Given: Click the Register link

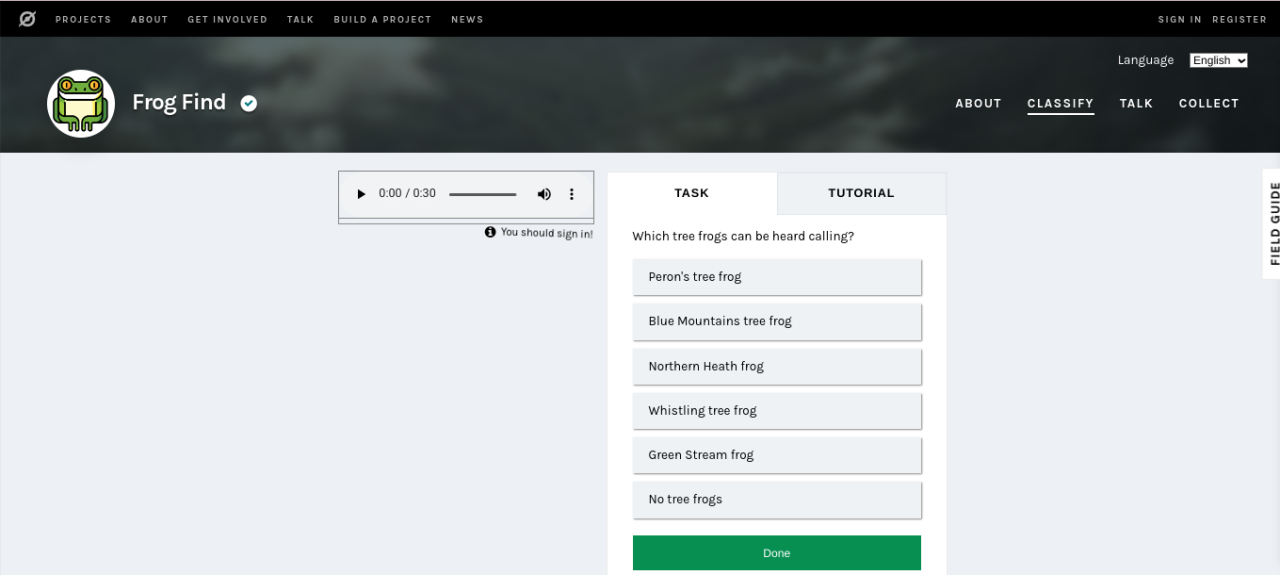Looking at the screenshot, I should point(1240,19).
